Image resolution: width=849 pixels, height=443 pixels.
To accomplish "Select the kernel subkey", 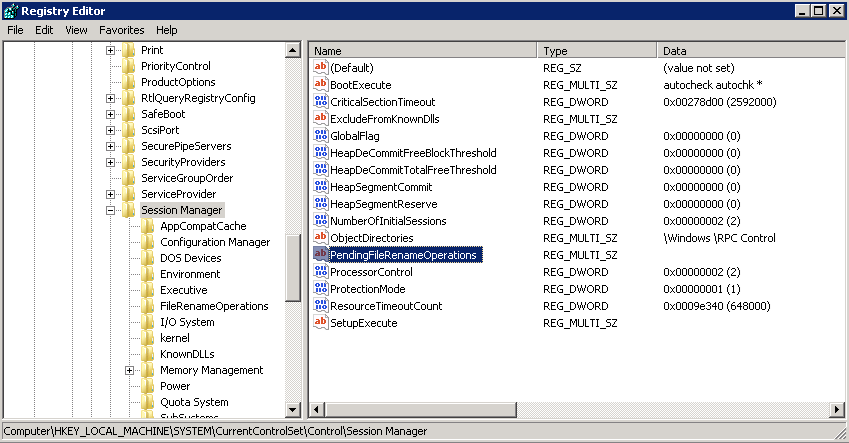I will [x=175, y=338].
